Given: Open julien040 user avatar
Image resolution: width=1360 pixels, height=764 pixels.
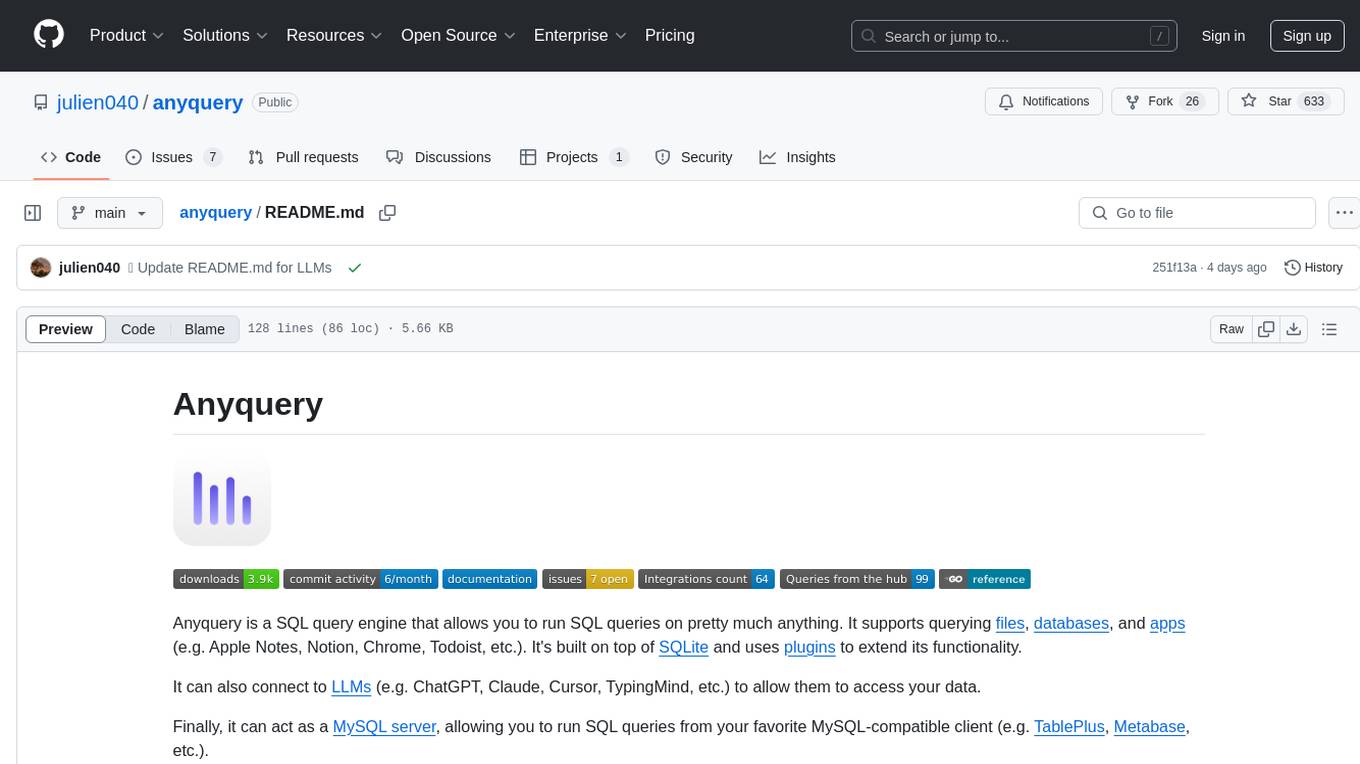Looking at the screenshot, I should point(41,267).
